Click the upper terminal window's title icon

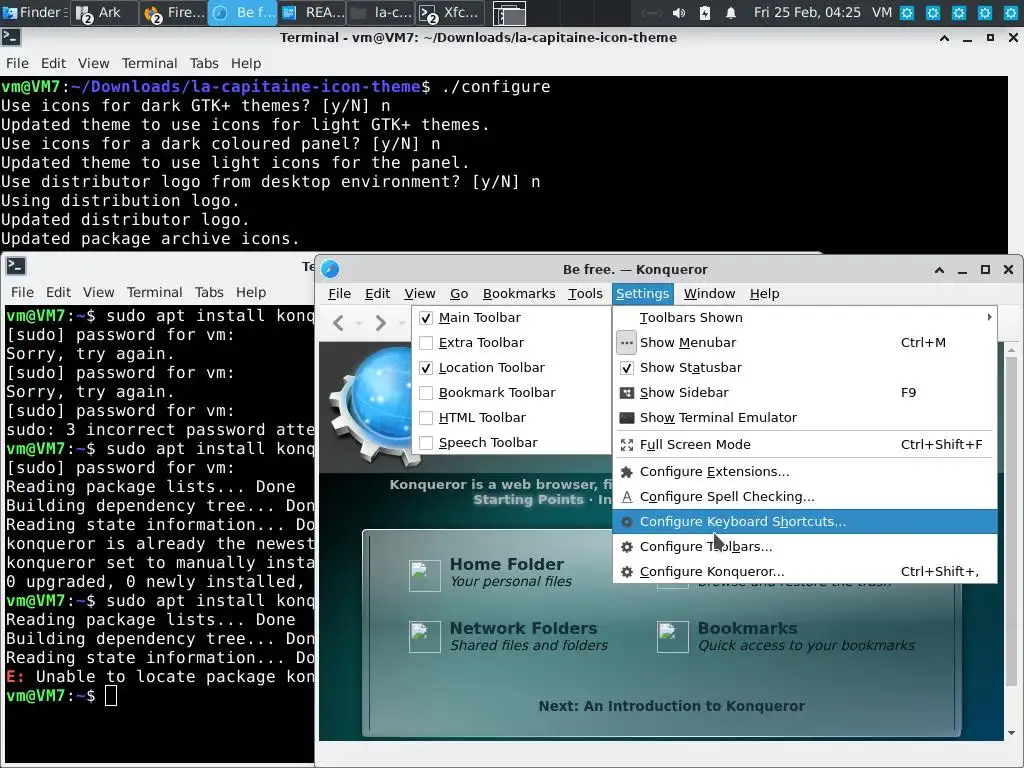11,37
